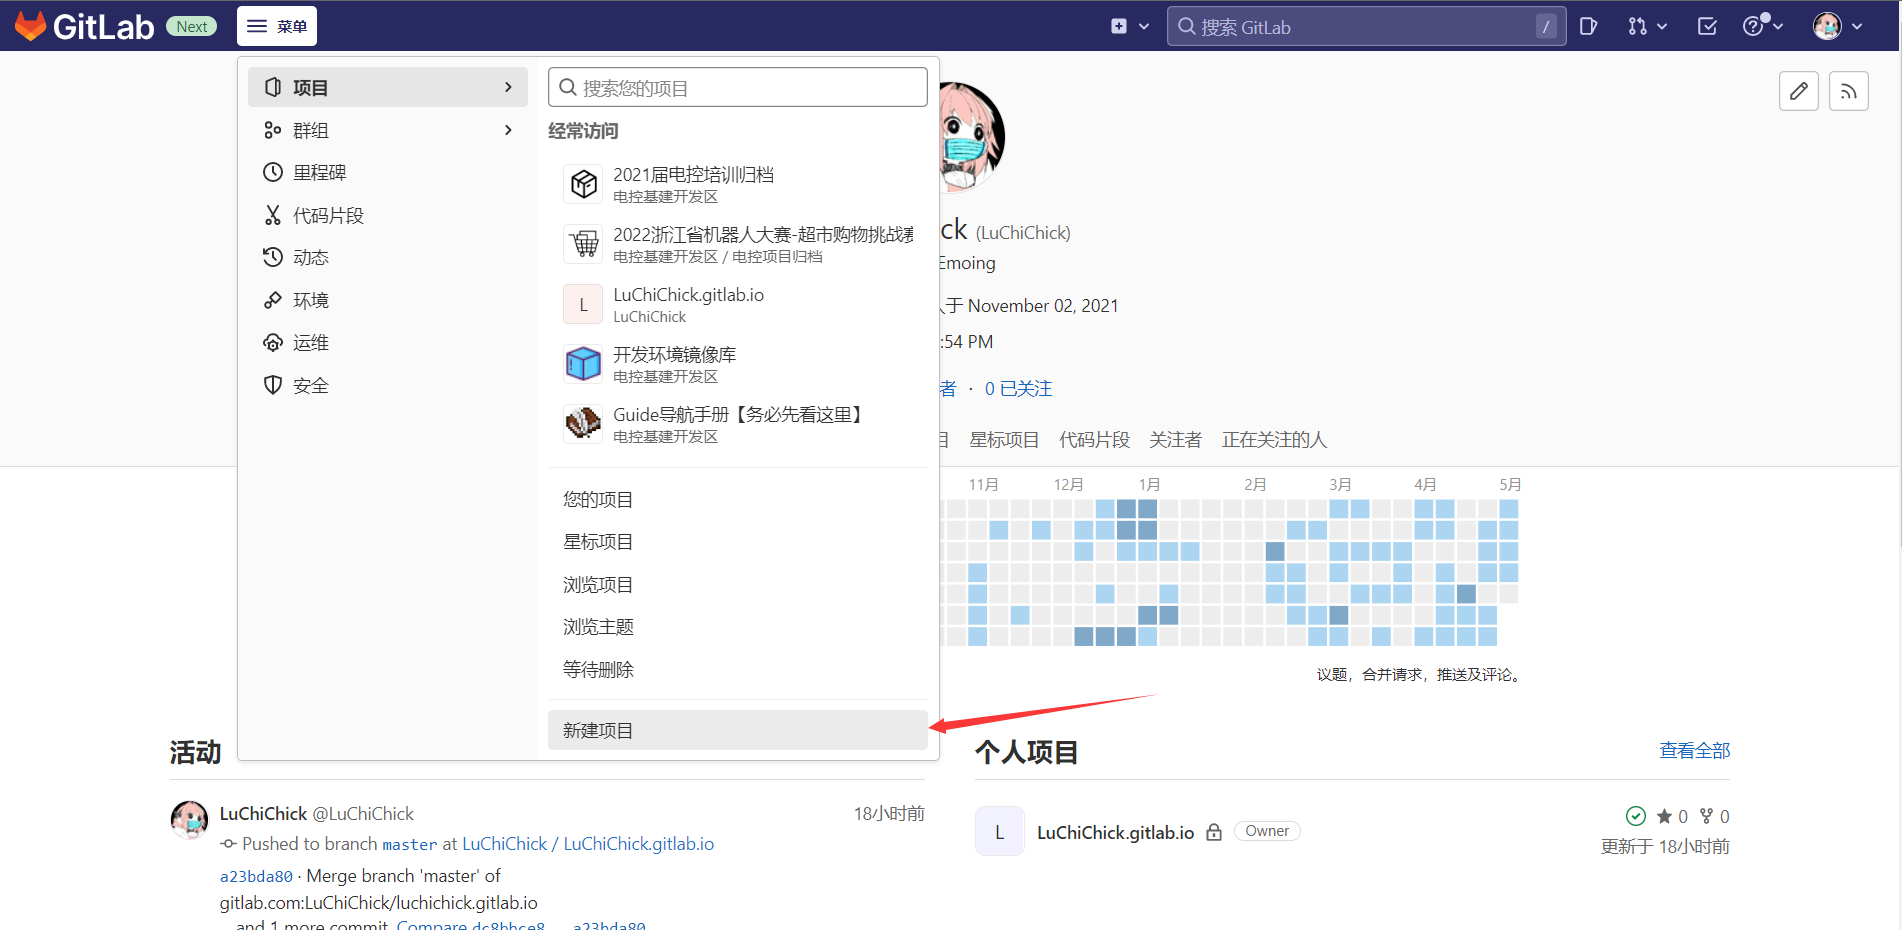Select 项目 in the menu sidebar
Image resolution: width=1902 pixels, height=930 pixels.
pos(388,87)
